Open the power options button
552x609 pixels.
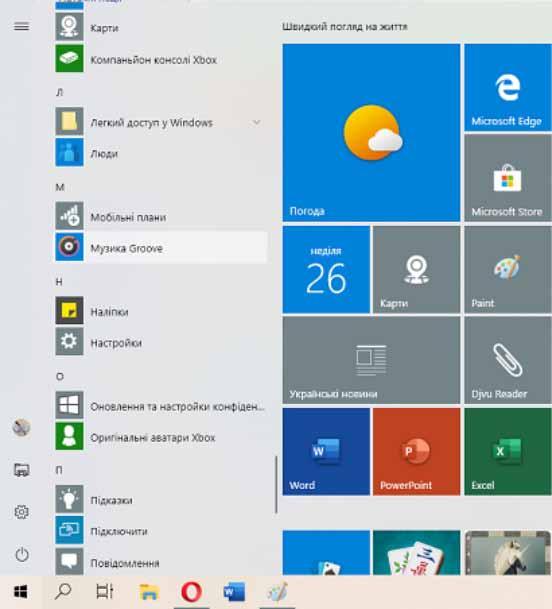[x=22, y=555]
